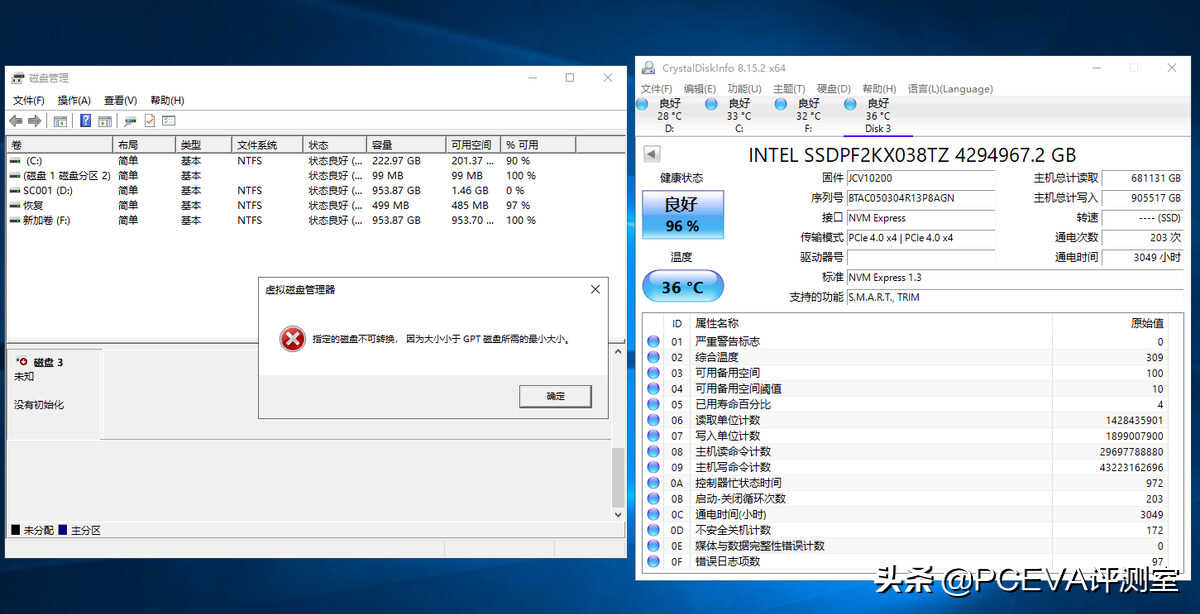Click the 222.97 GB capacity cell
The height and width of the screenshot is (614, 1200).
397,160
